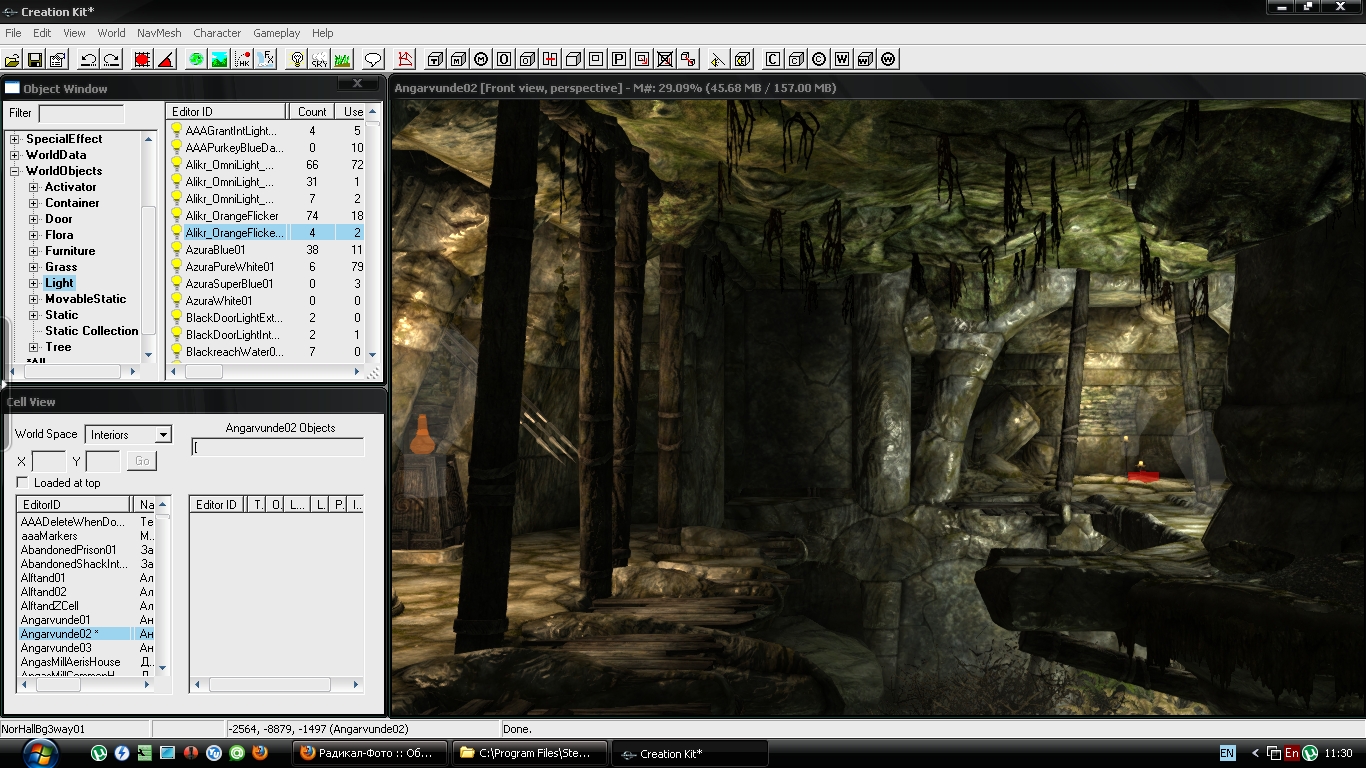Screen dimensions: 1366x768
Task: Click the boxed W toolbar icon
Action: point(842,59)
